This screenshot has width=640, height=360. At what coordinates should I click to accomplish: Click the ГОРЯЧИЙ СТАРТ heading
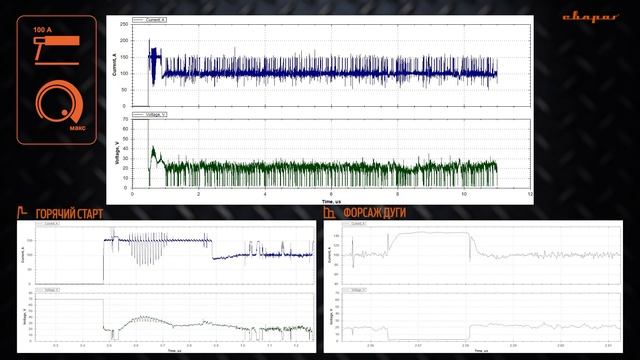coord(69,213)
